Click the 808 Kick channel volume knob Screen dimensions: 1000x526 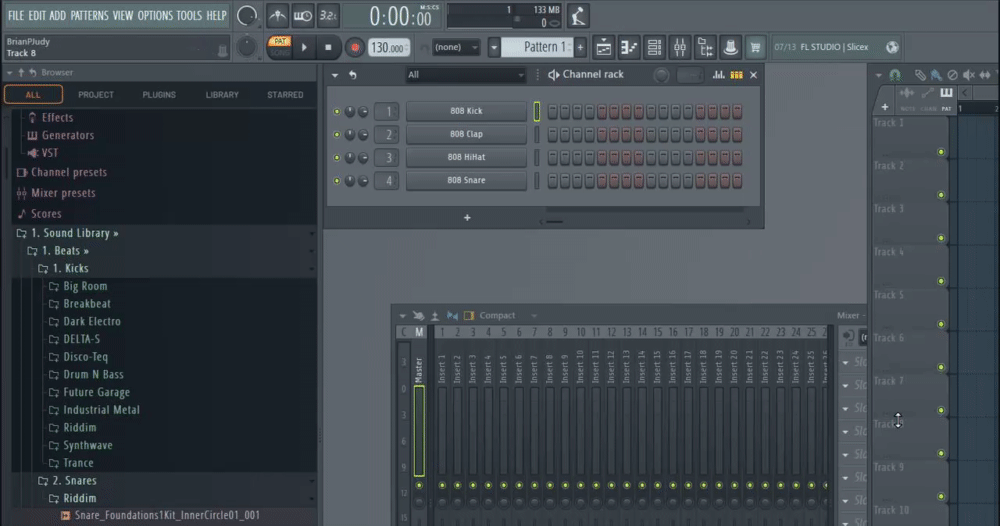pyautogui.click(x=362, y=112)
